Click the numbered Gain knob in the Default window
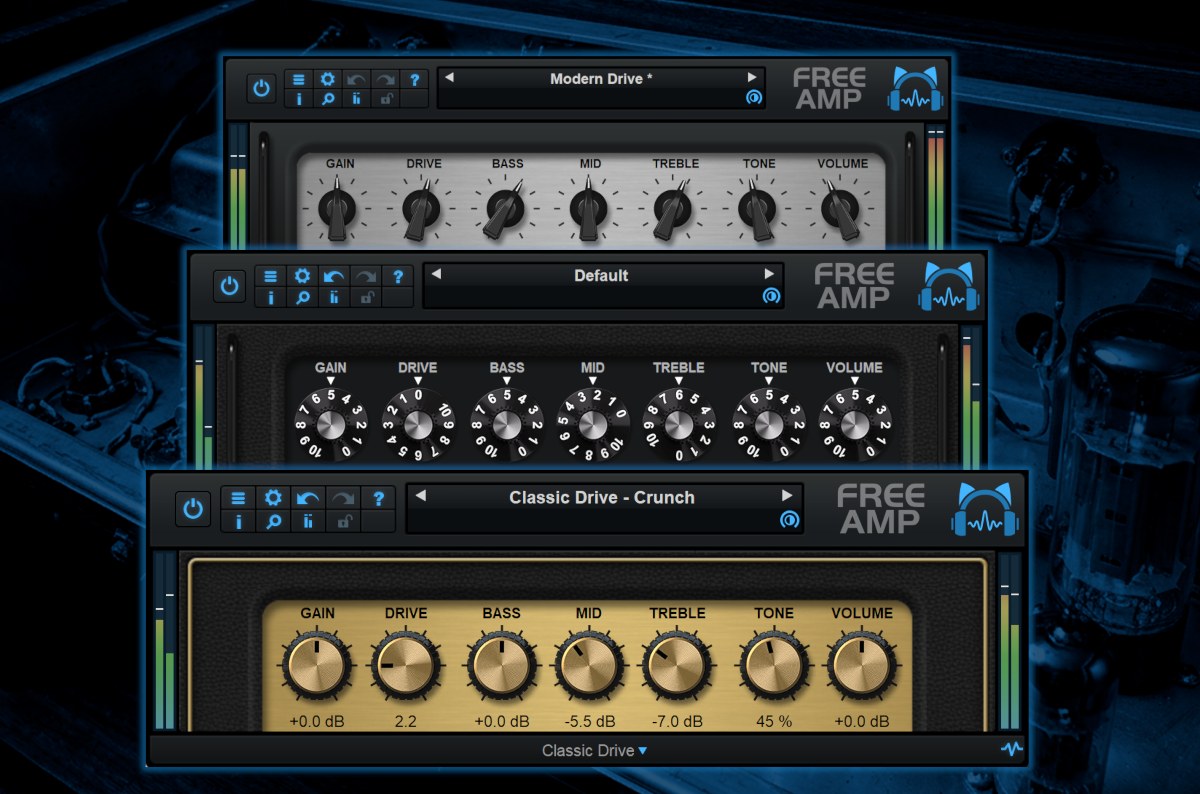1200x794 pixels. point(331,424)
